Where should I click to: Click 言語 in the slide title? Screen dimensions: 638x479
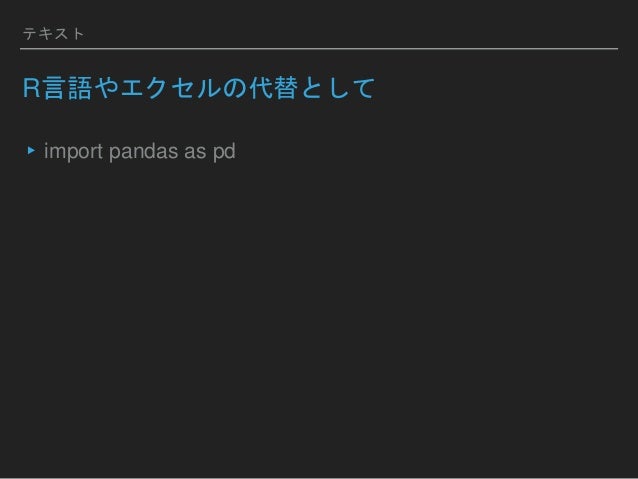(68, 88)
